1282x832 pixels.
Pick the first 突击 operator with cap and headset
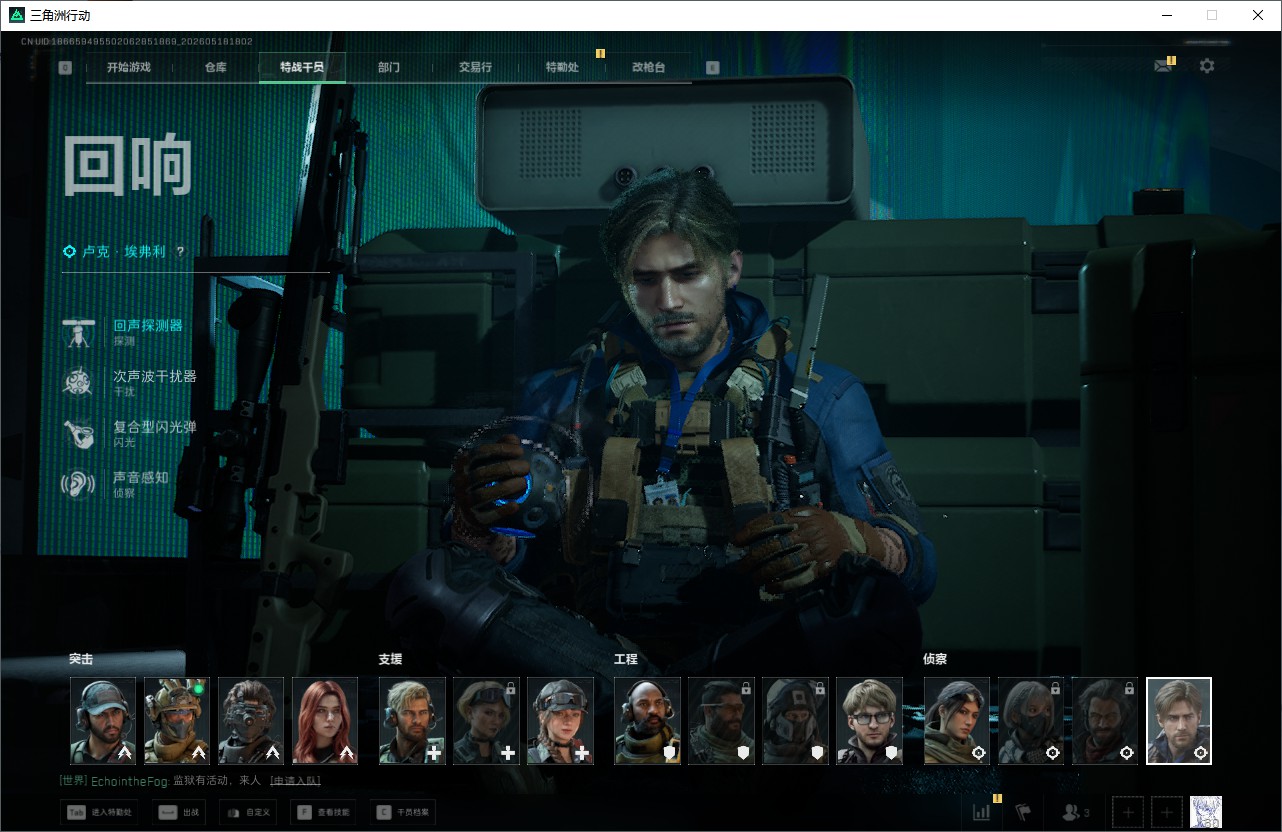(x=103, y=721)
